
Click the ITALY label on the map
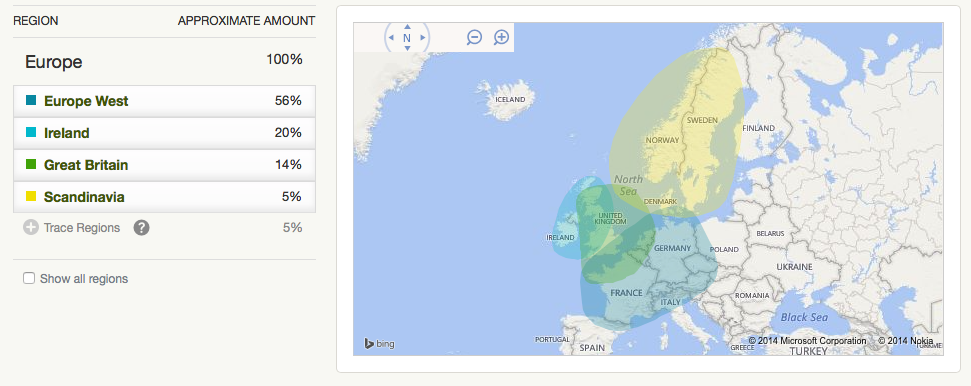(671, 302)
